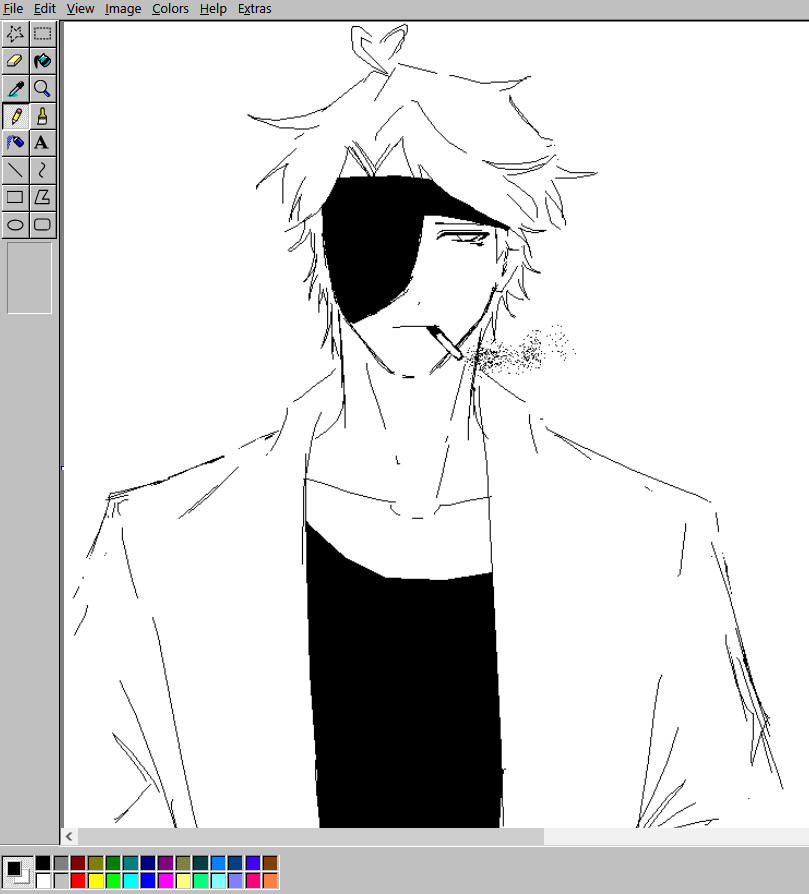This screenshot has height=894, width=809.
Task: Select the Magnifier tool
Action: [43, 88]
